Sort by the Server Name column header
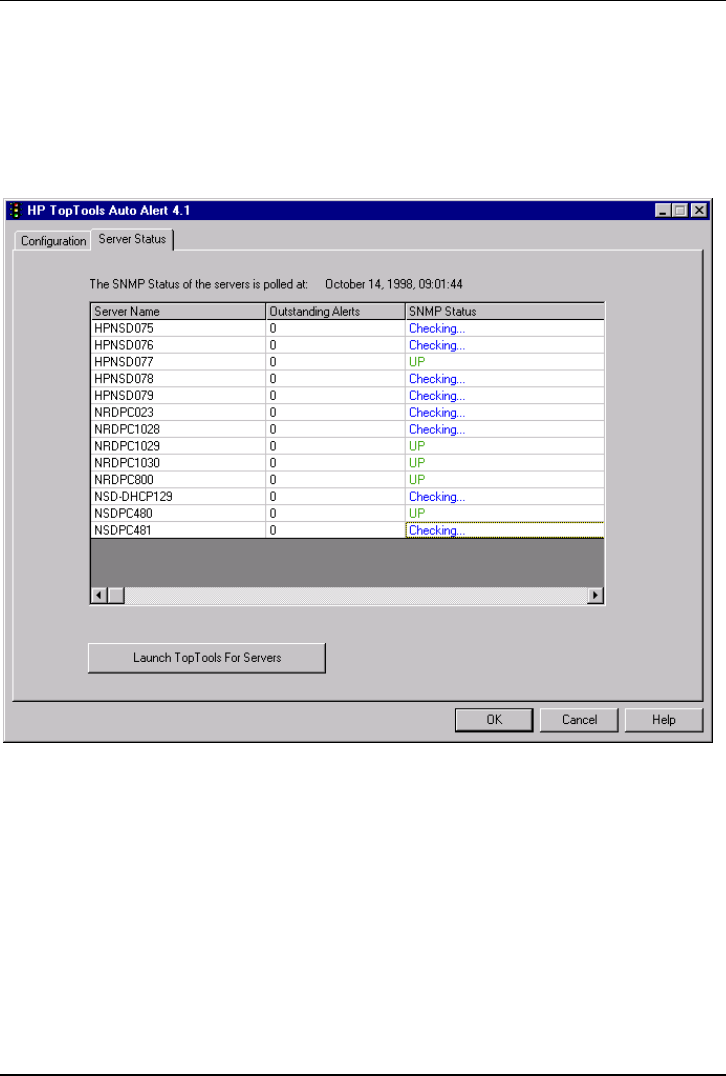 coord(178,312)
